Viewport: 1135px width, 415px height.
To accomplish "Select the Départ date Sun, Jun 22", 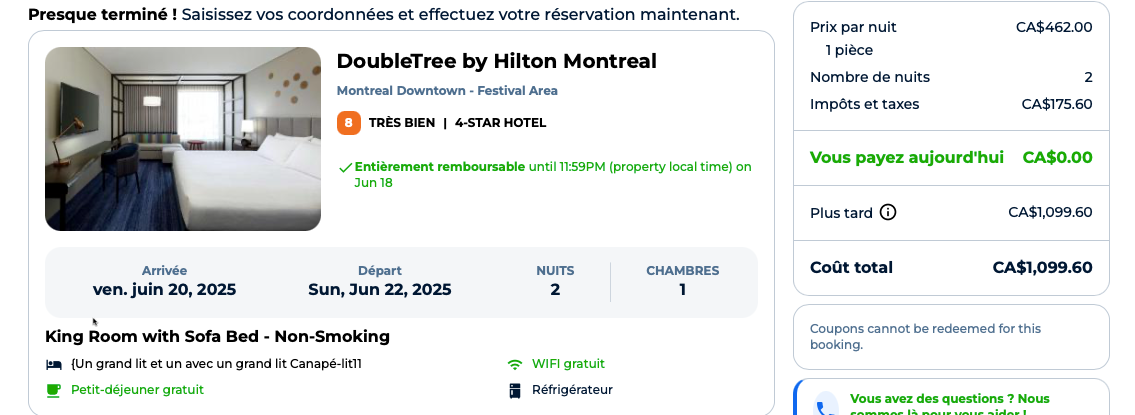I will tap(380, 290).
